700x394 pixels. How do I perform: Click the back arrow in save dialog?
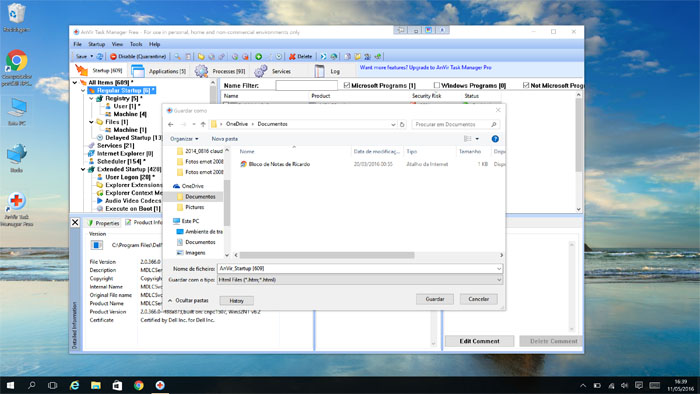click(171, 124)
